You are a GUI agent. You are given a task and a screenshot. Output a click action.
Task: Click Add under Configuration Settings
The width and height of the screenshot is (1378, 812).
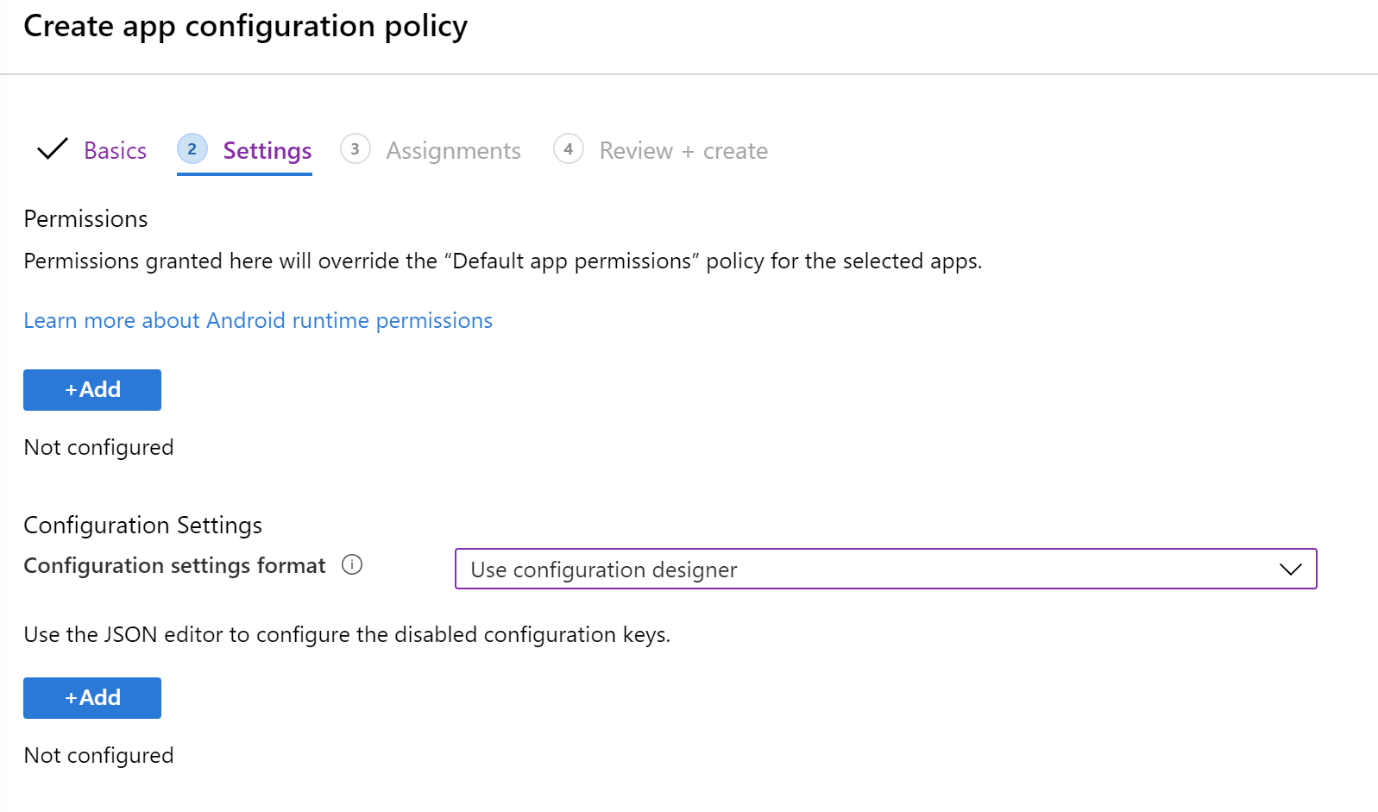tap(92, 698)
